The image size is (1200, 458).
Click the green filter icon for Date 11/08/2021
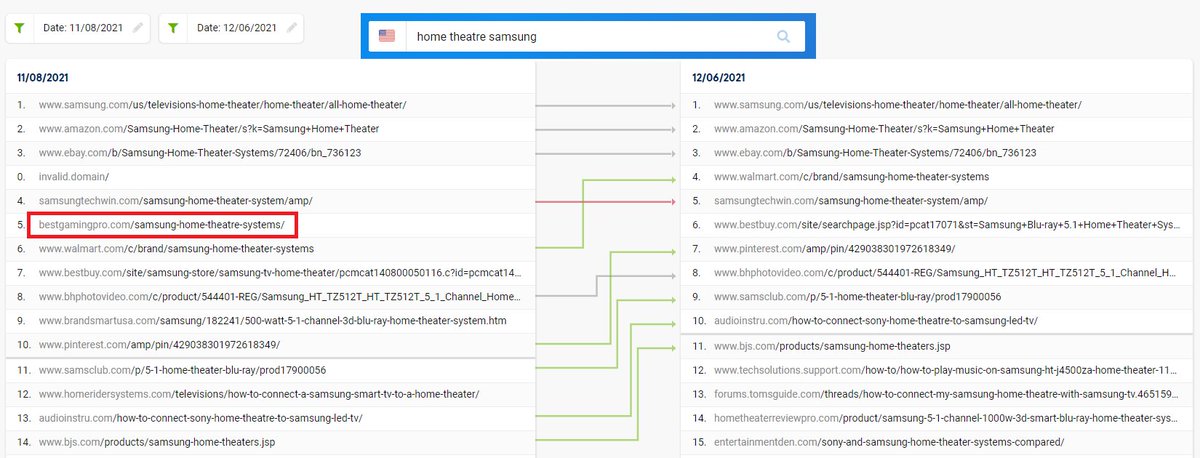[x=20, y=28]
